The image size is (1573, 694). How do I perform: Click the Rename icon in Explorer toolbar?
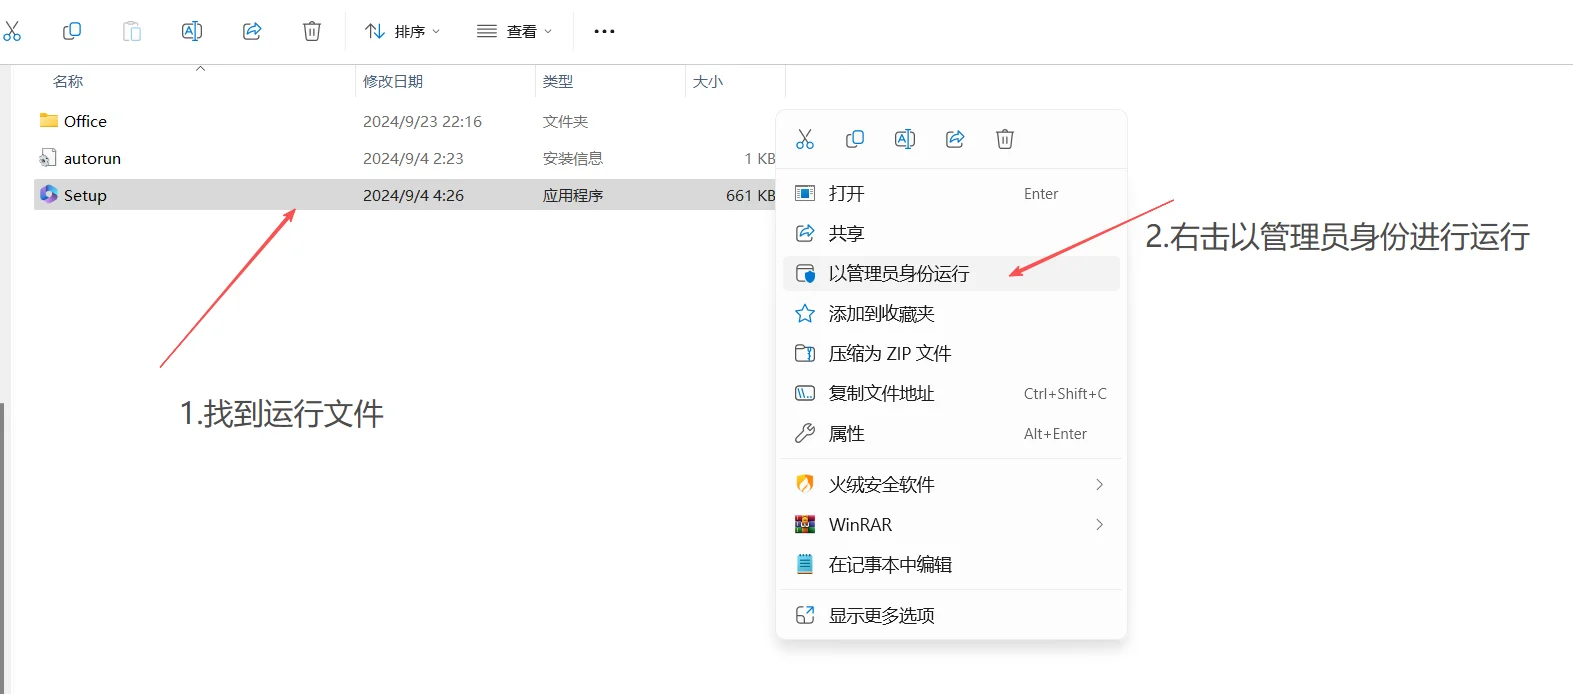pos(192,31)
